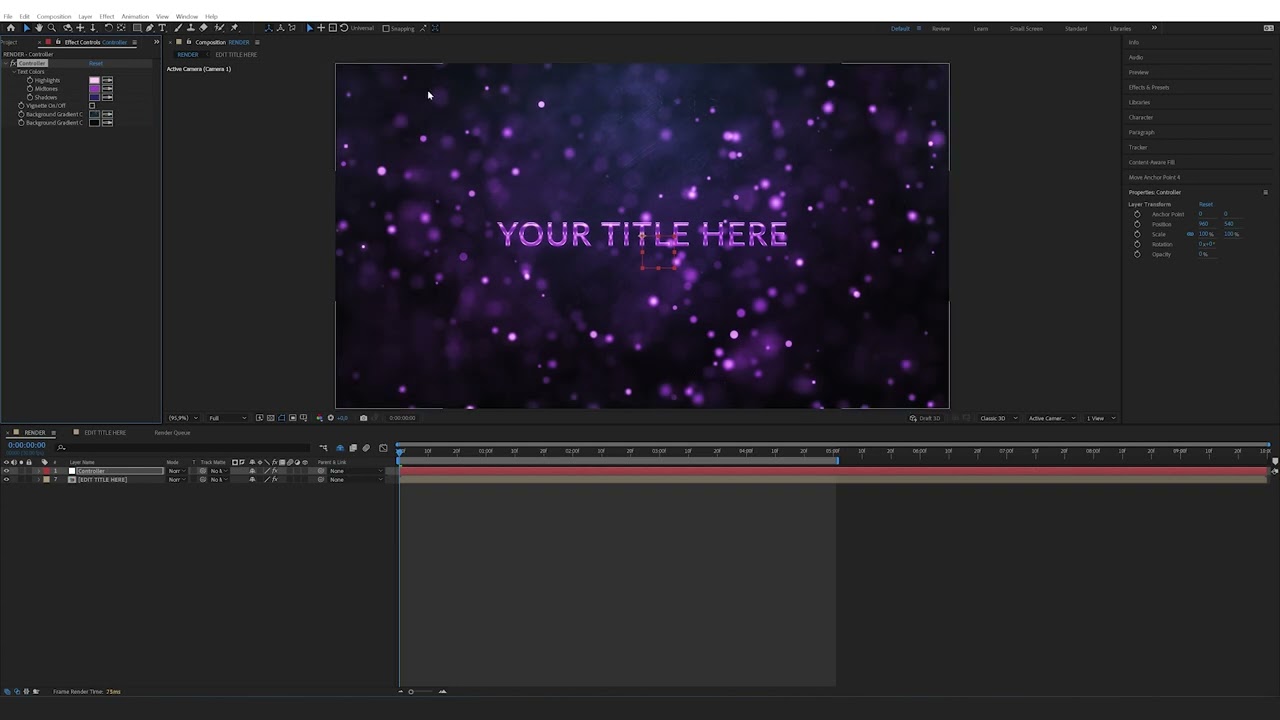This screenshot has height=720, width=1280.
Task: Hide the Controller layer via eye icon
Action: [6, 471]
